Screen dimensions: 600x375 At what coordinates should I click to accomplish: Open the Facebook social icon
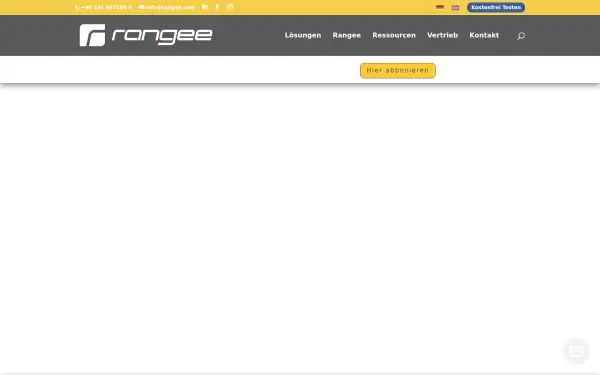(x=217, y=7)
